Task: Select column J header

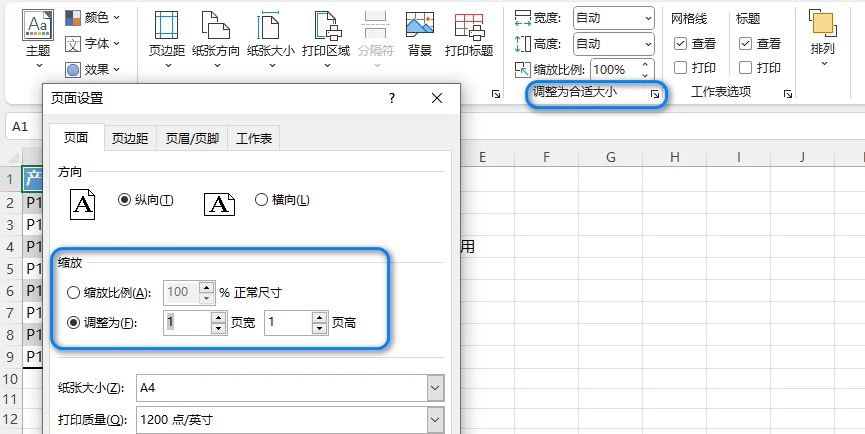Action: [x=802, y=158]
